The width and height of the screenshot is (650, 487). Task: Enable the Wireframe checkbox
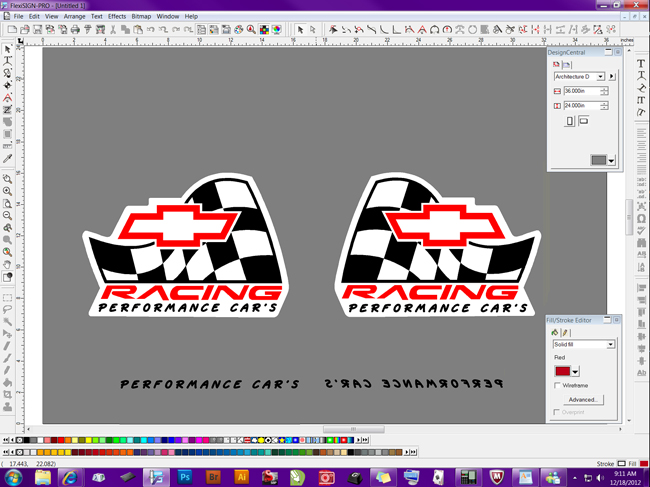click(x=557, y=385)
